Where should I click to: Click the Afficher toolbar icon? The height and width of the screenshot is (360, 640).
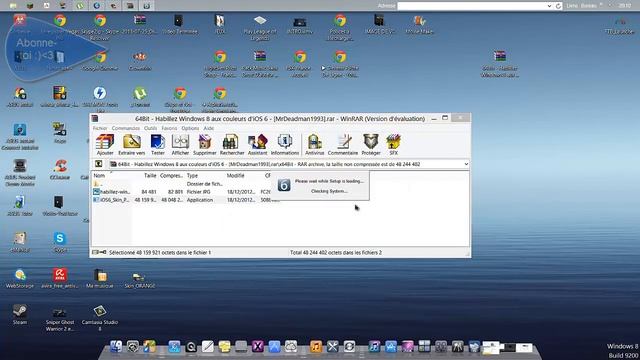pos(180,145)
